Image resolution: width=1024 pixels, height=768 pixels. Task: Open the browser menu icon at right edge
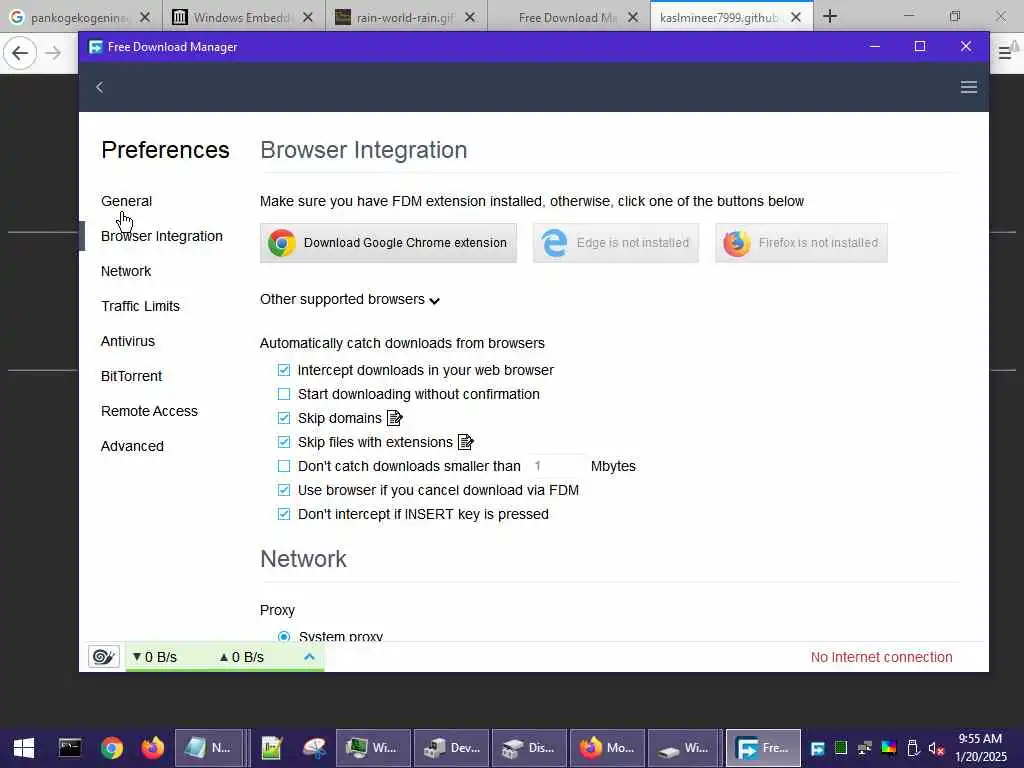click(x=1006, y=52)
